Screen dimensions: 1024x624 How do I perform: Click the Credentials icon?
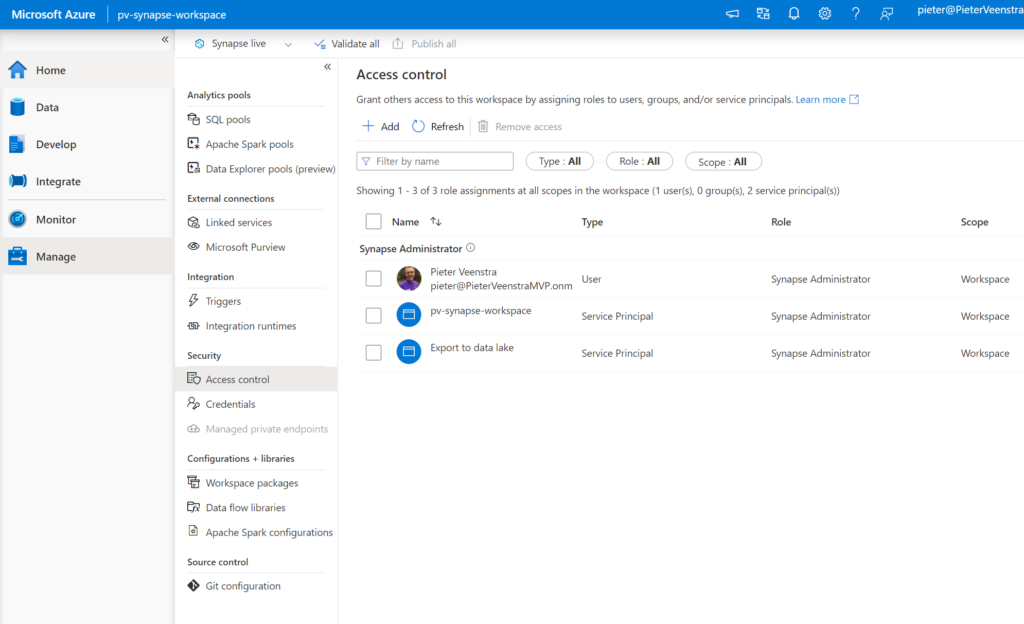coord(193,403)
